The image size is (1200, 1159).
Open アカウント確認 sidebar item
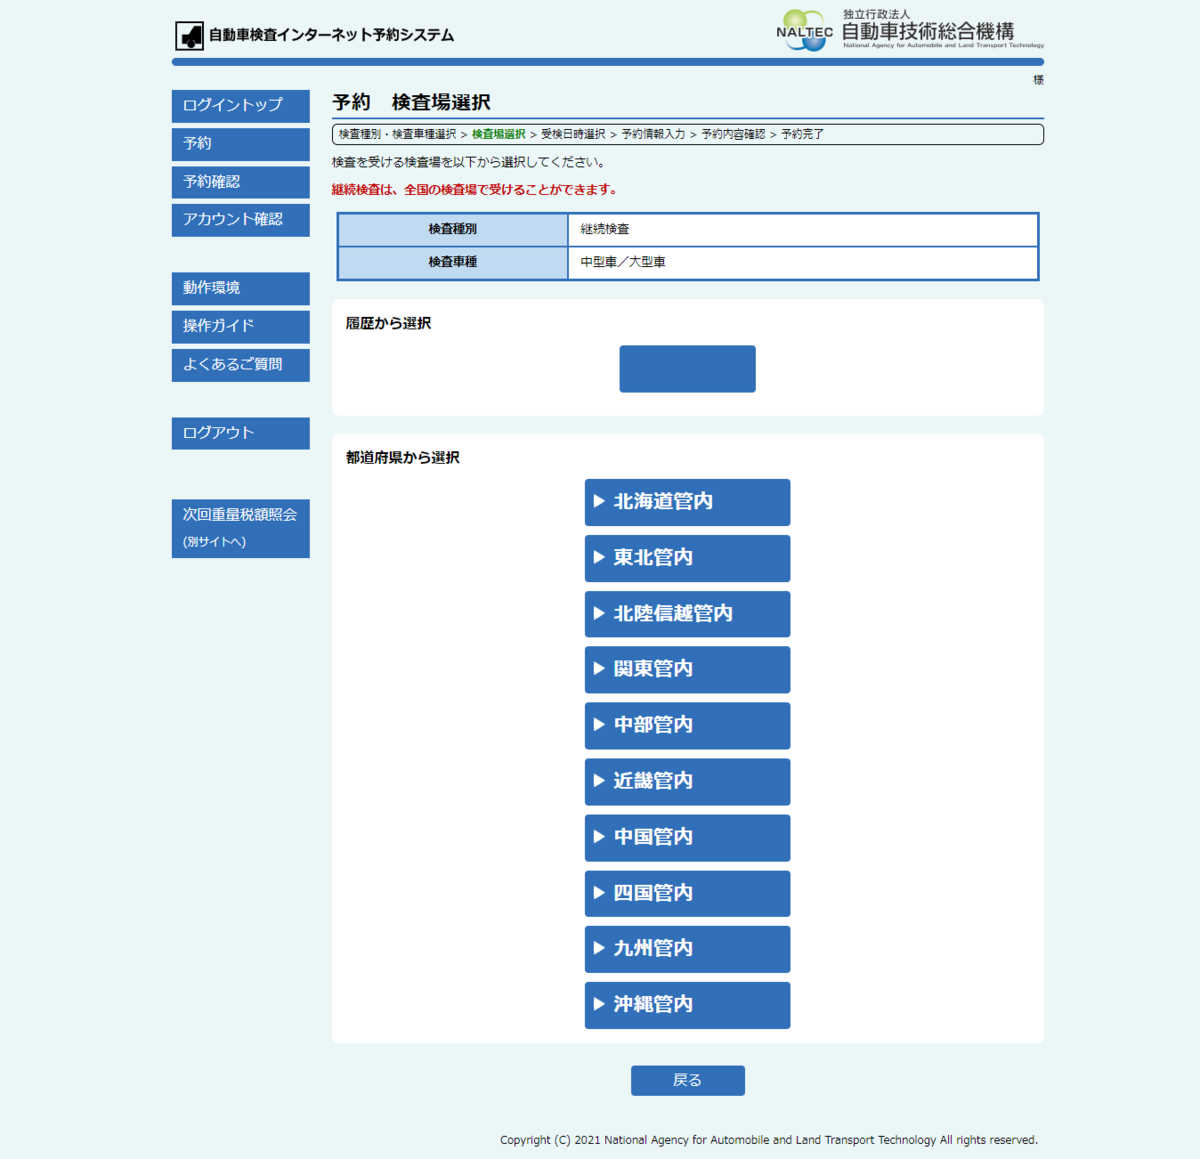click(x=240, y=220)
